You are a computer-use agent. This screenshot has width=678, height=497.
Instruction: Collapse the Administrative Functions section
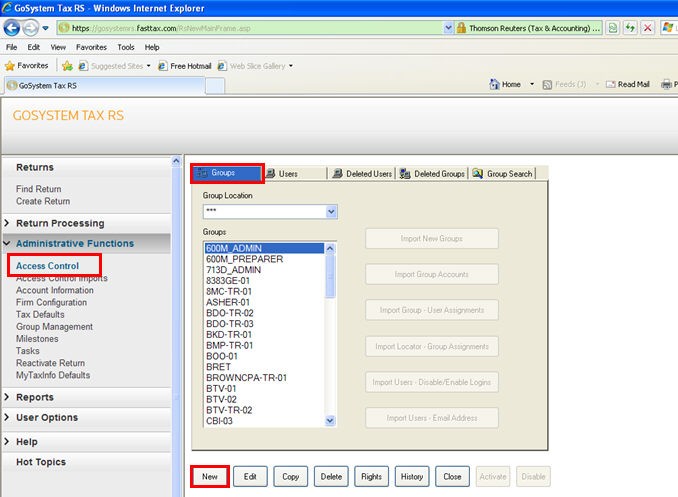[x=74, y=243]
